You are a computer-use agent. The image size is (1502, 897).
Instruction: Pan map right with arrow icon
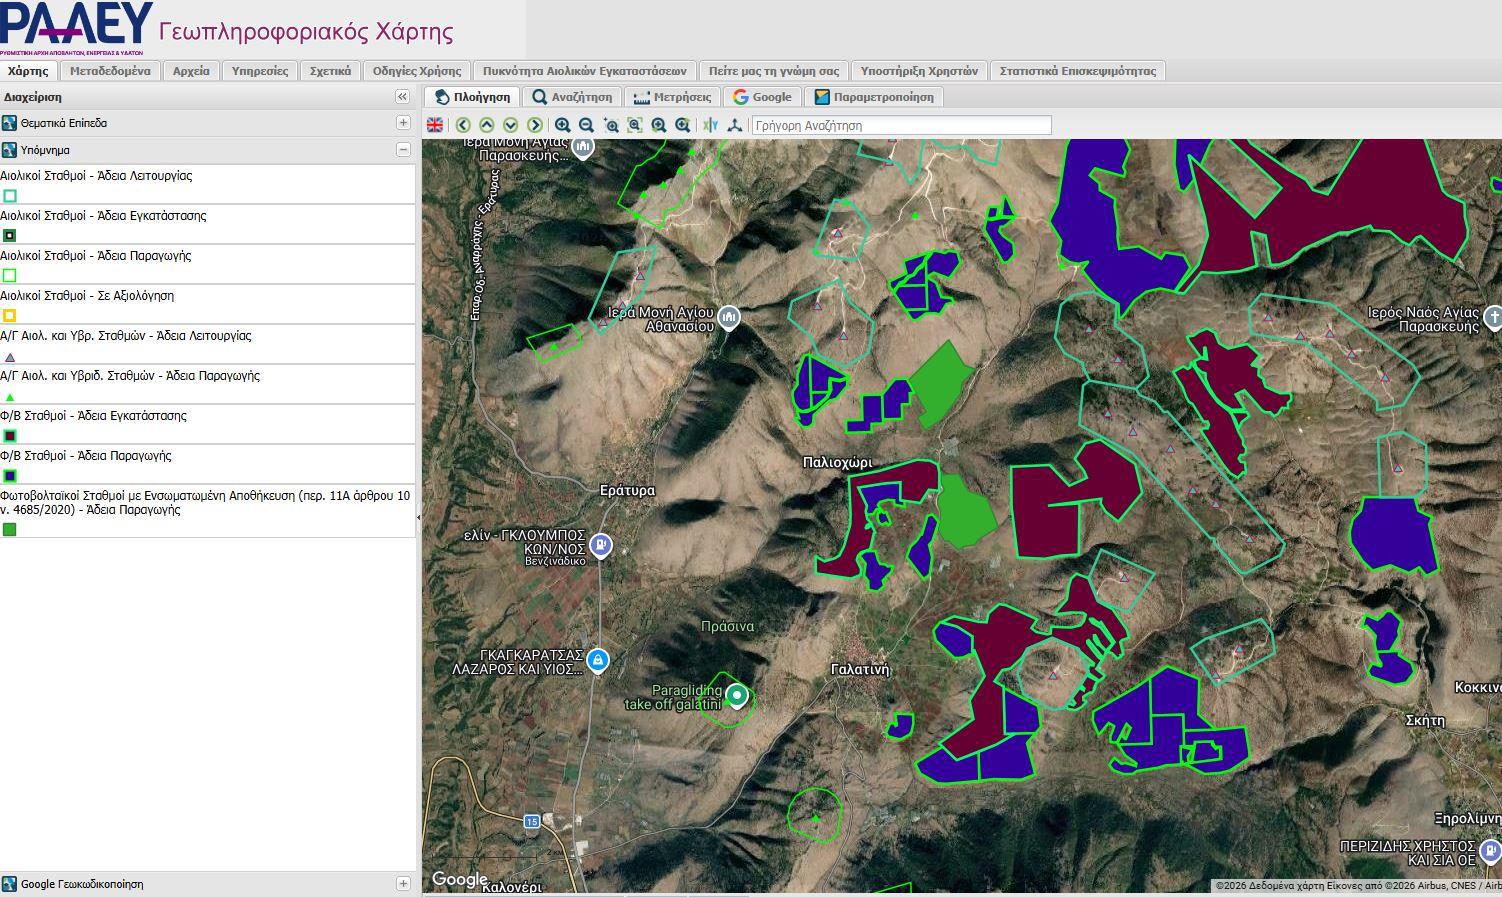[535, 125]
